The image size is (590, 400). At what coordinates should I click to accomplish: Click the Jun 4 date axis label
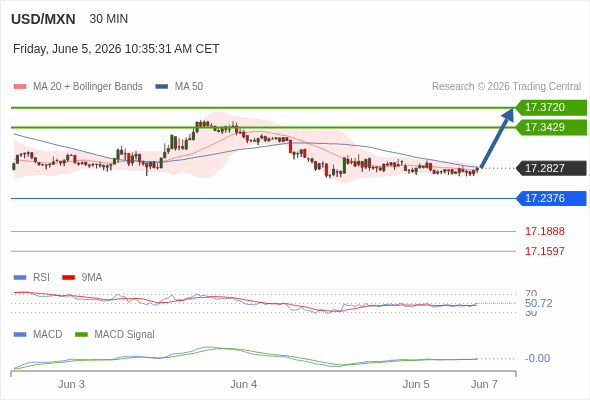[243, 384]
